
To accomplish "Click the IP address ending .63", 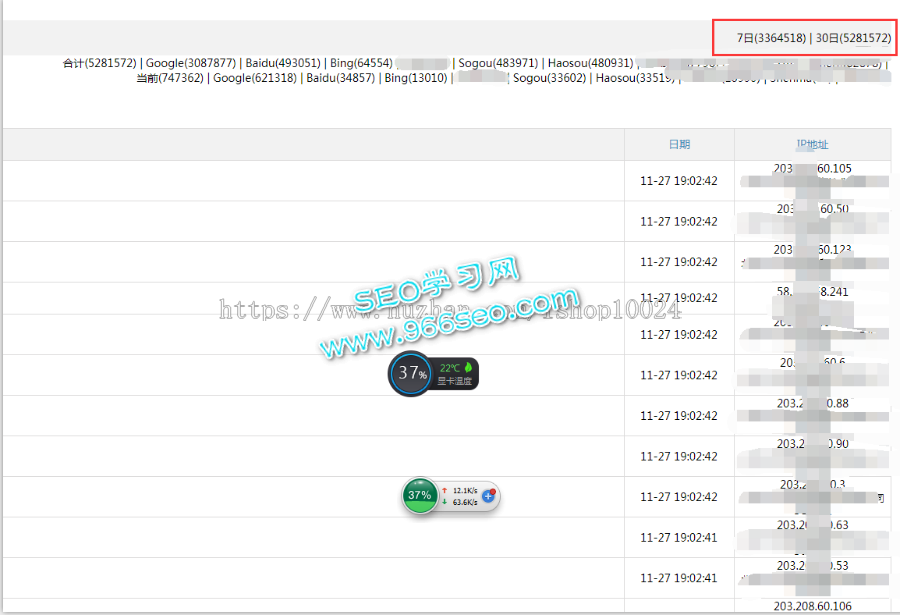I will pyautogui.click(x=812, y=525).
